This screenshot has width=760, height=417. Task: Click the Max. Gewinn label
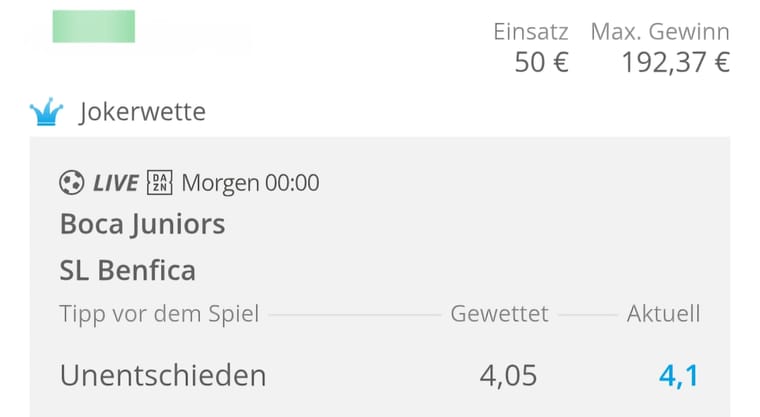[660, 32]
